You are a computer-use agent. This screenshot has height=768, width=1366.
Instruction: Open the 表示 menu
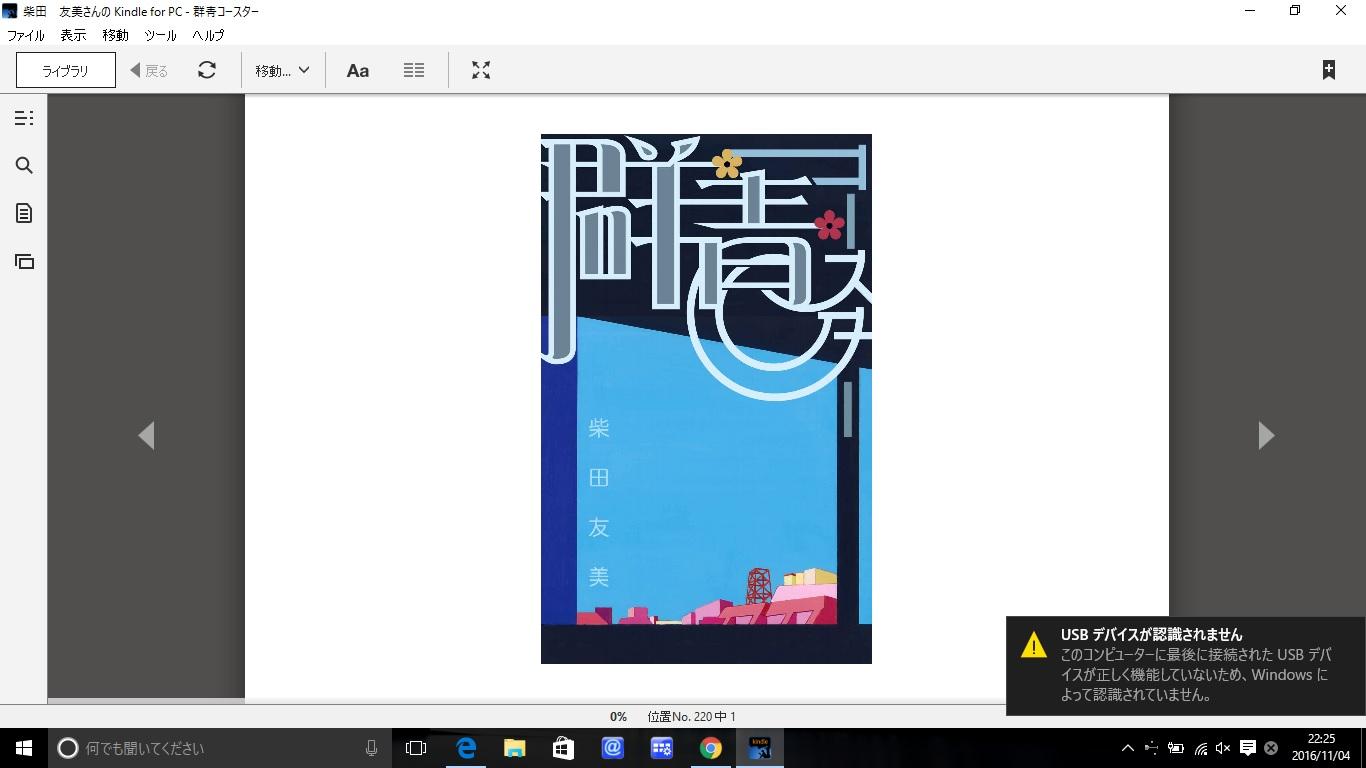coord(73,35)
